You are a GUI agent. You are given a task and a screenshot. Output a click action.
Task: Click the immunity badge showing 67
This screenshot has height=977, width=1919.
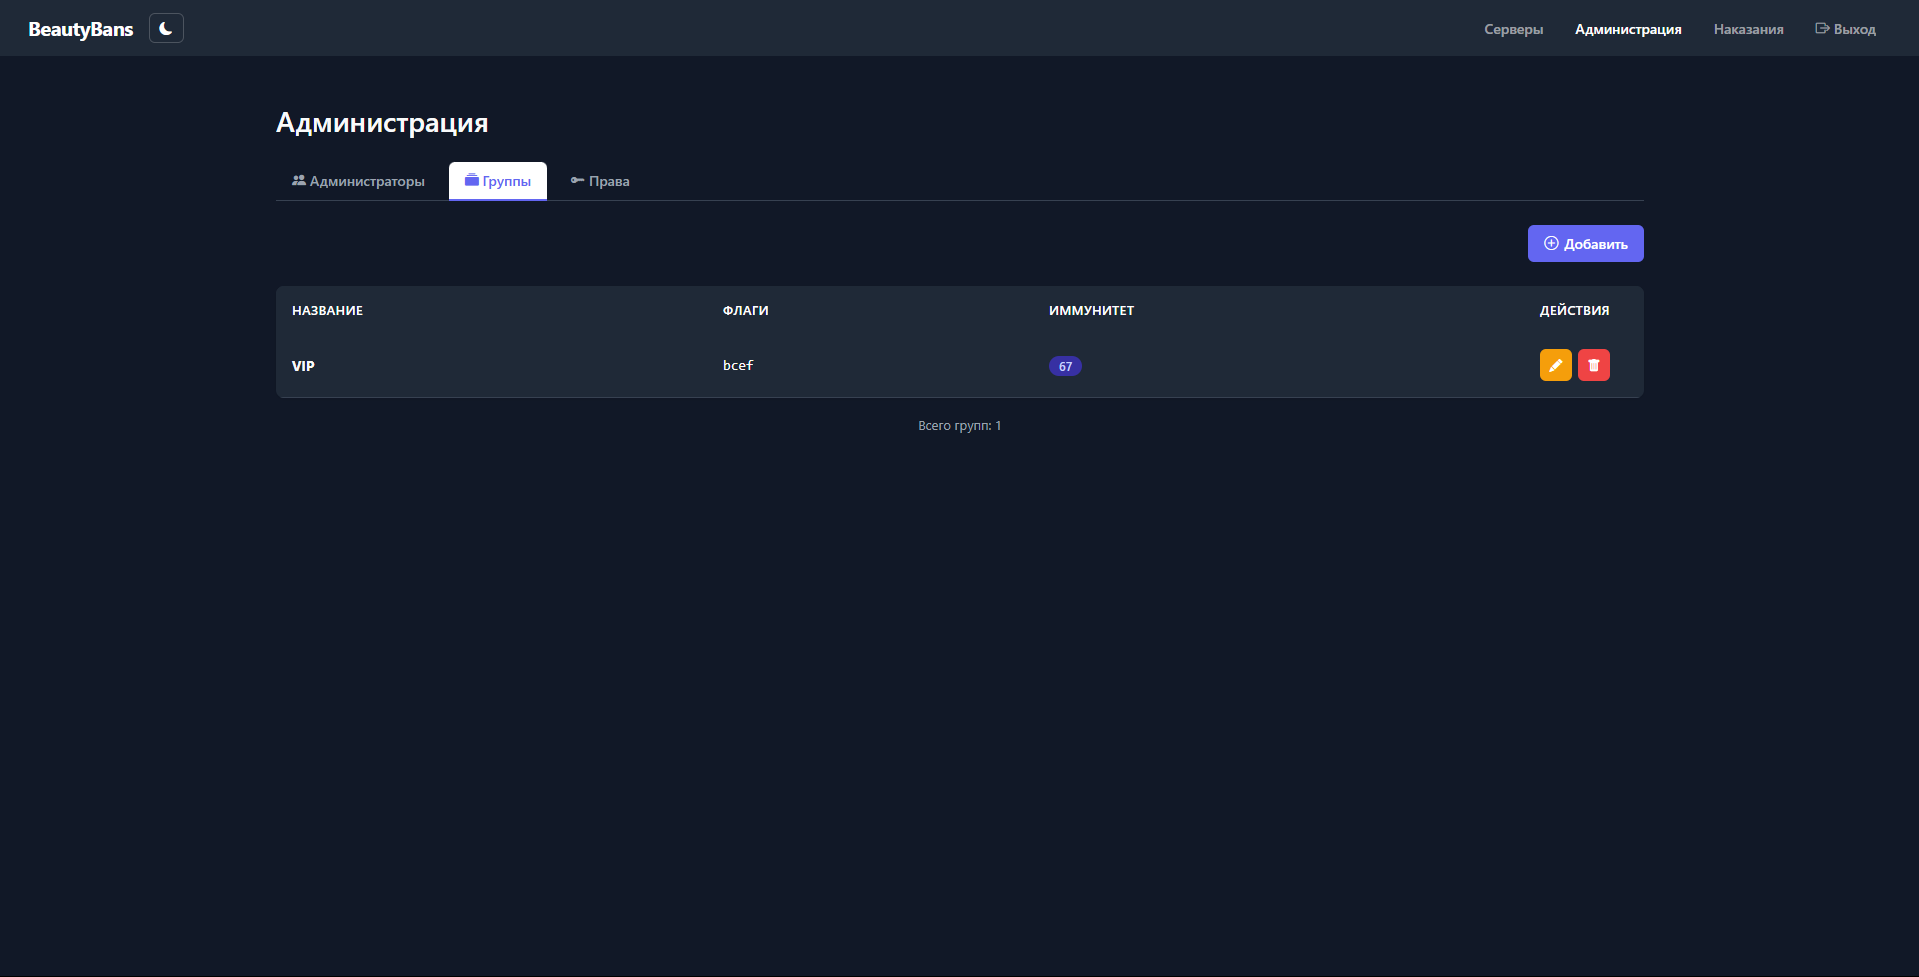[x=1065, y=366]
